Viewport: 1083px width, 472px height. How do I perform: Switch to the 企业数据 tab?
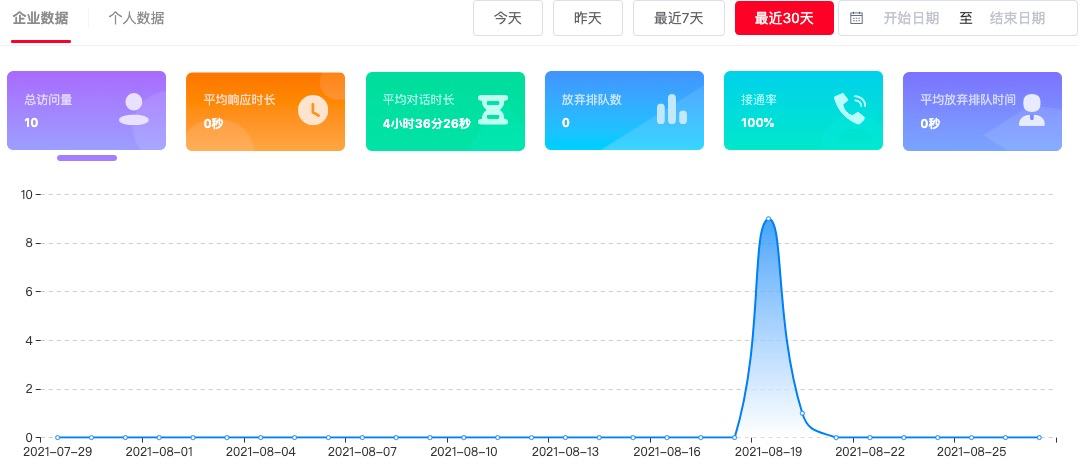tap(41, 19)
